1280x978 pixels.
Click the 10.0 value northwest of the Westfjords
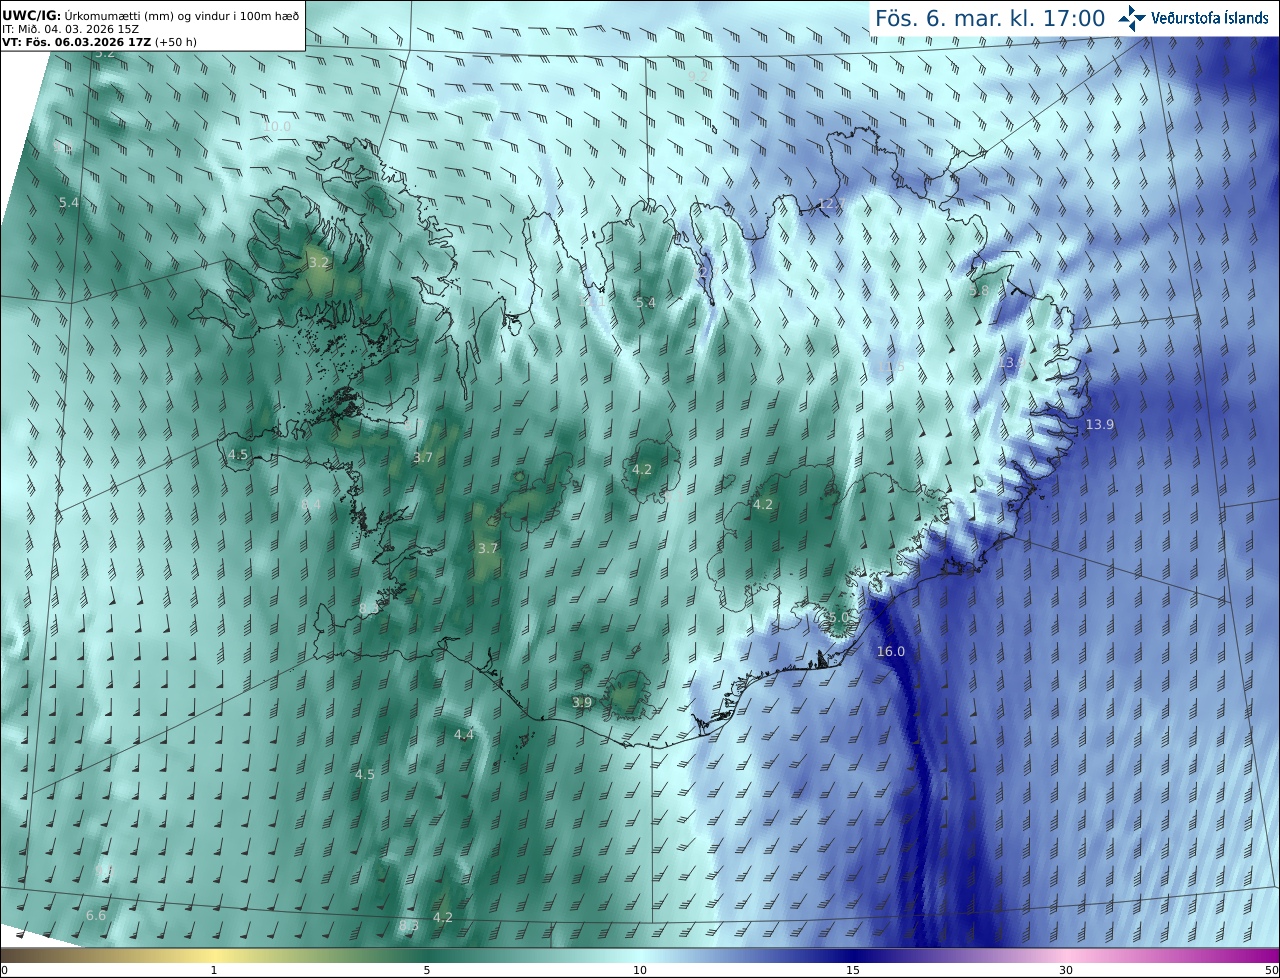point(277,126)
